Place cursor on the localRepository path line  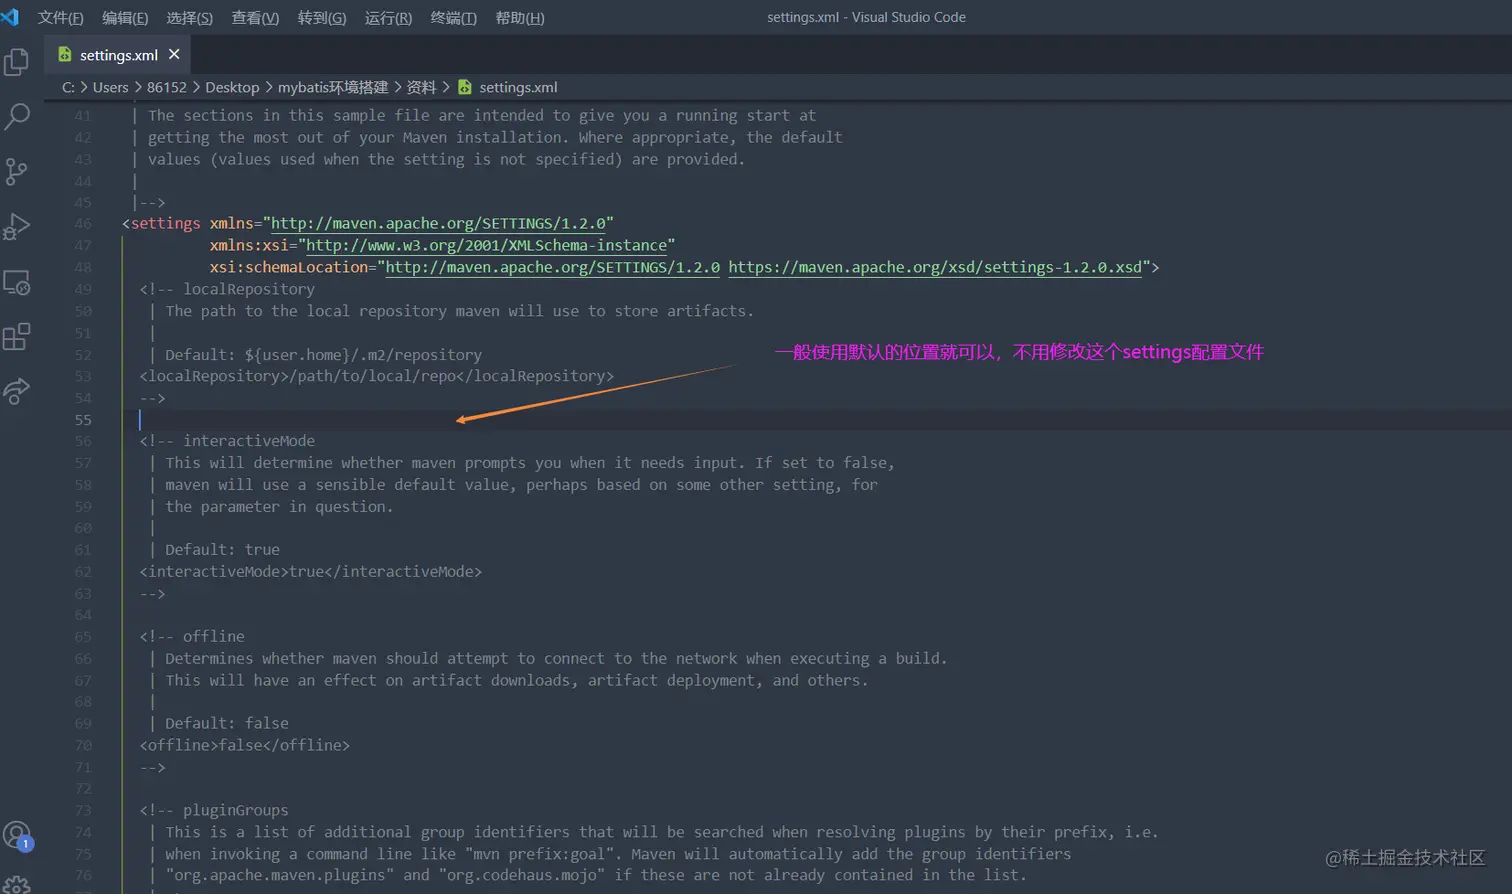(x=377, y=376)
